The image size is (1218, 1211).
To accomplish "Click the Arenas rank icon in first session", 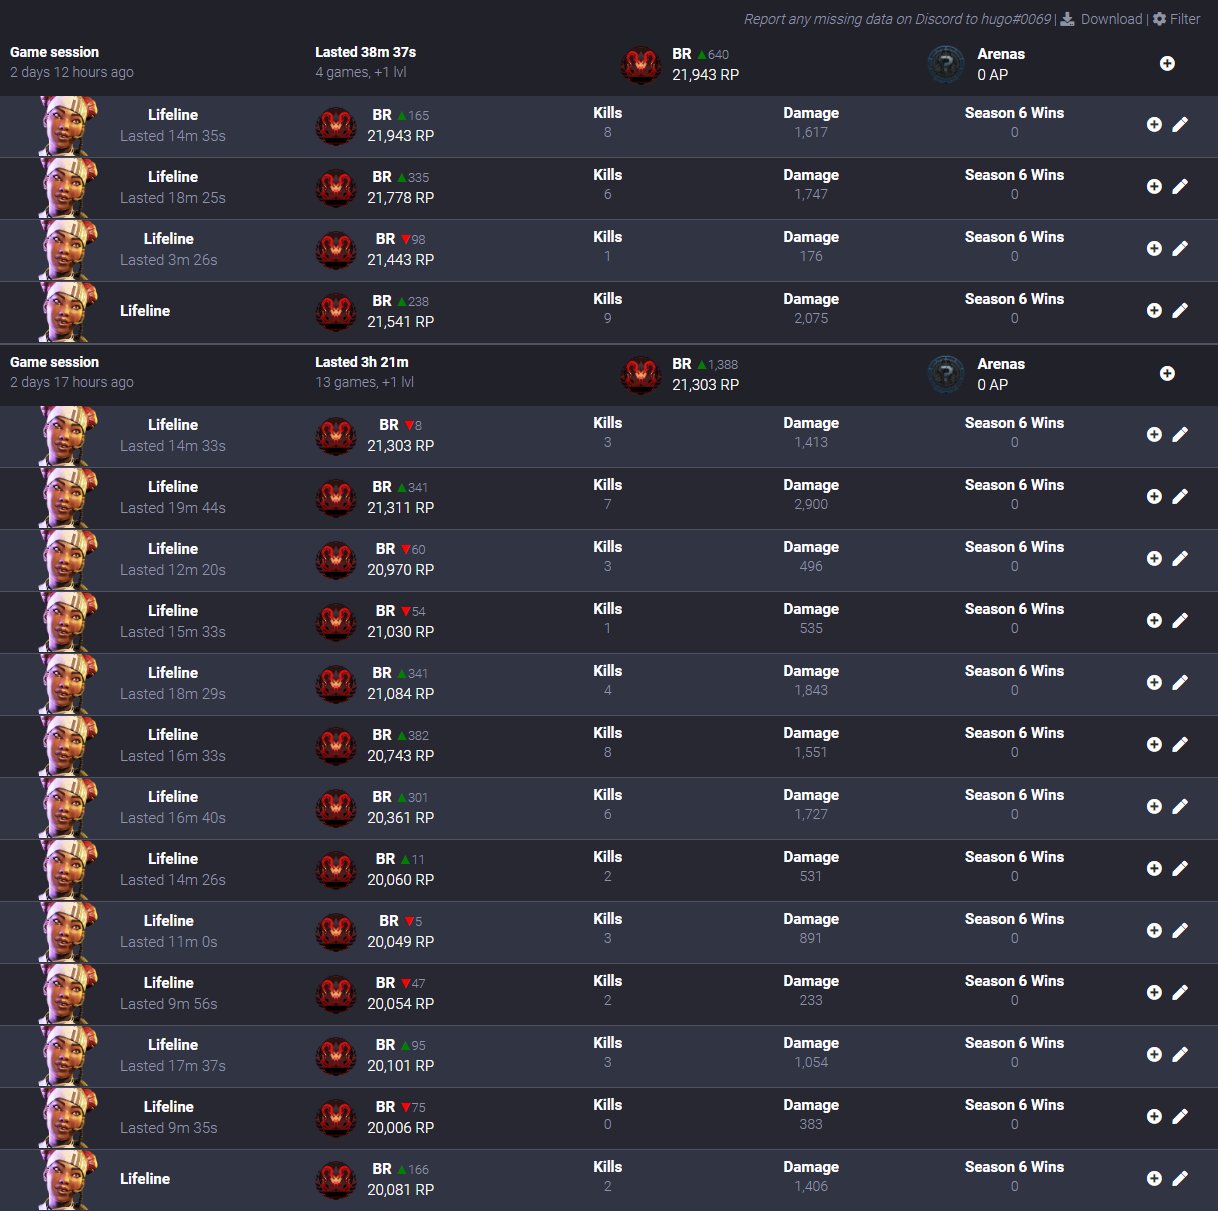I will (945, 64).
